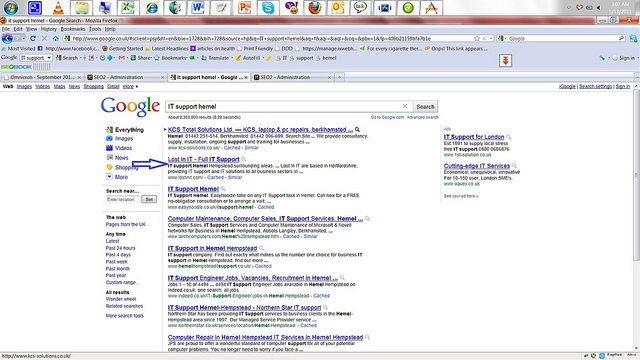Click the Google Toolbar wrench settings icon
Image resolution: width=640 pixels, height=360 pixels.
(602, 58)
